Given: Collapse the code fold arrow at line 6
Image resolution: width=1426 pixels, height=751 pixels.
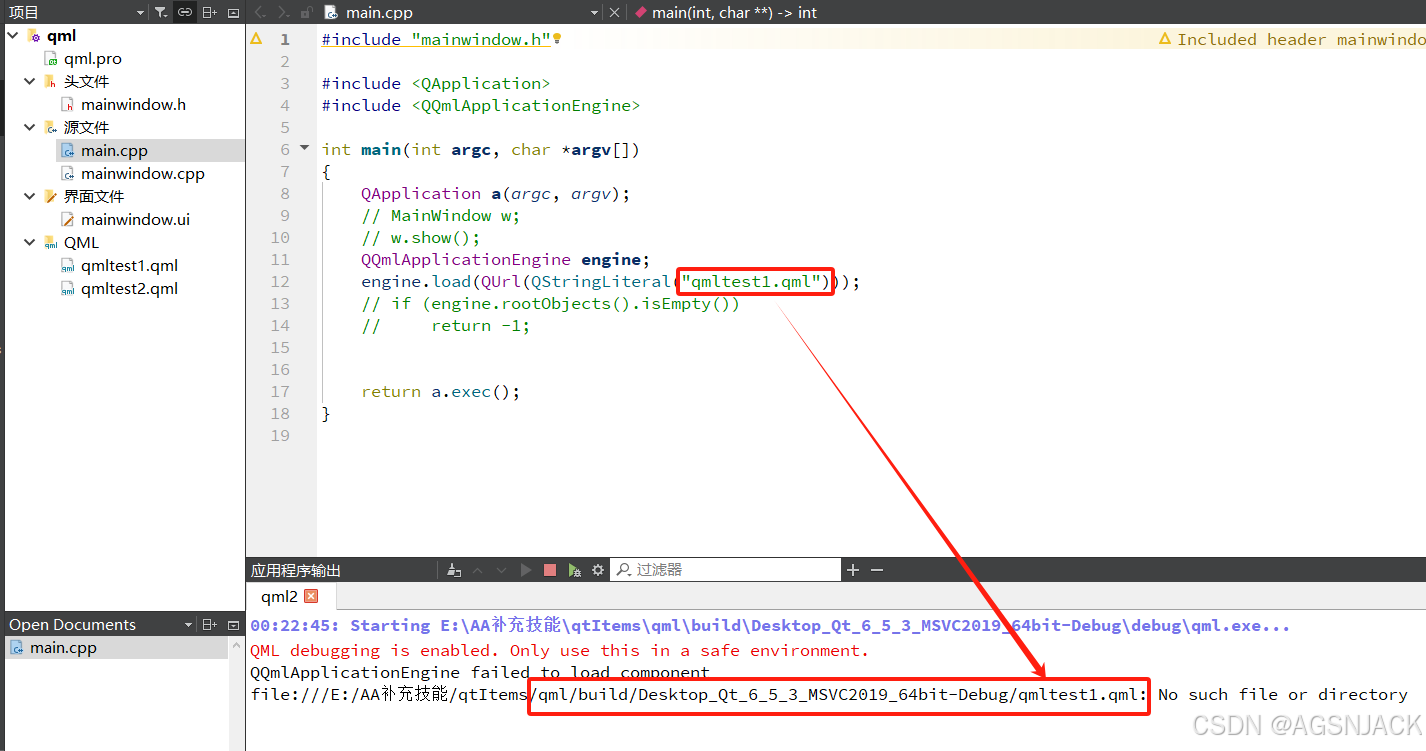Looking at the screenshot, I should [303, 146].
